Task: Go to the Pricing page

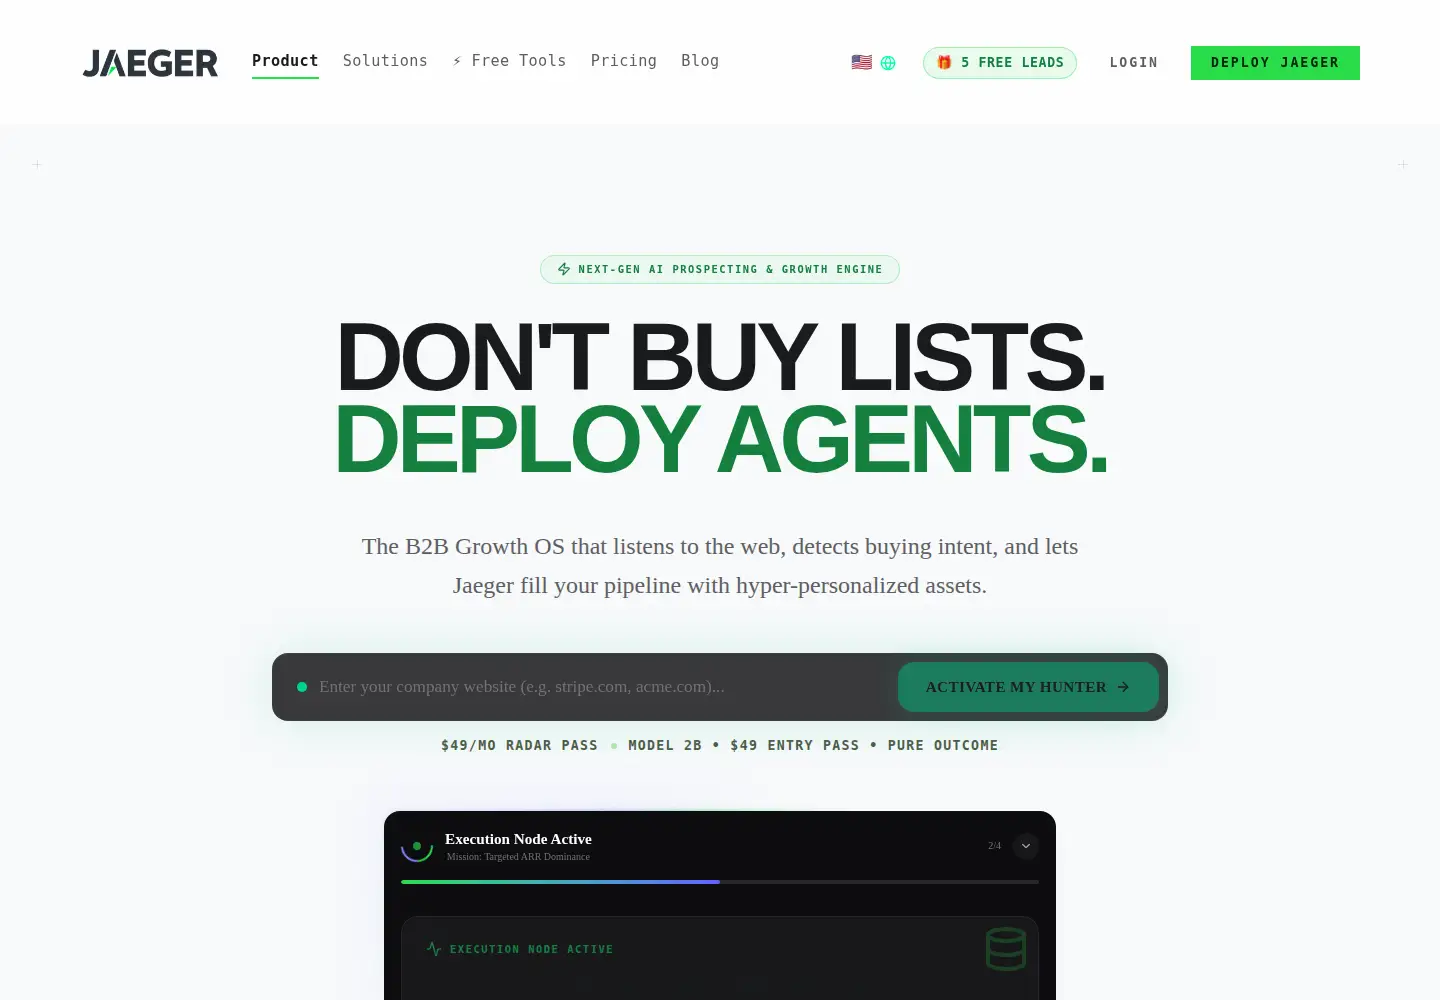Action: pyautogui.click(x=624, y=61)
